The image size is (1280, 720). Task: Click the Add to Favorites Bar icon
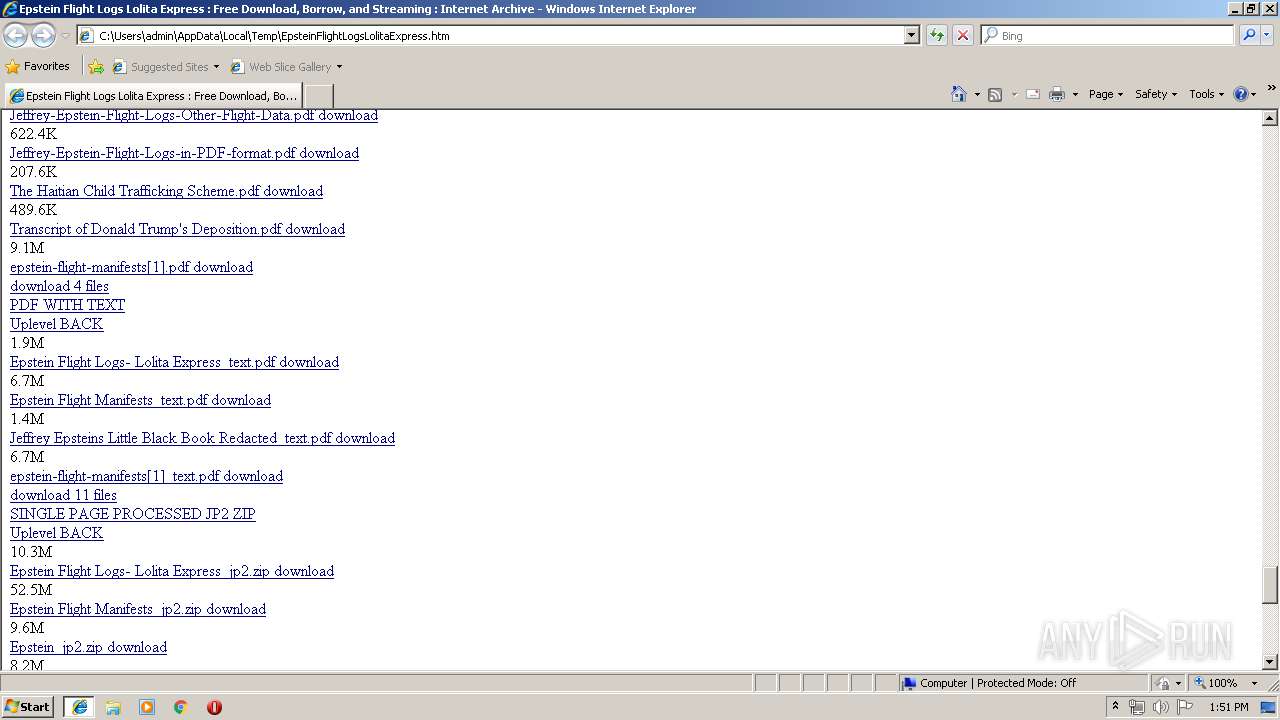pyautogui.click(x=96, y=67)
